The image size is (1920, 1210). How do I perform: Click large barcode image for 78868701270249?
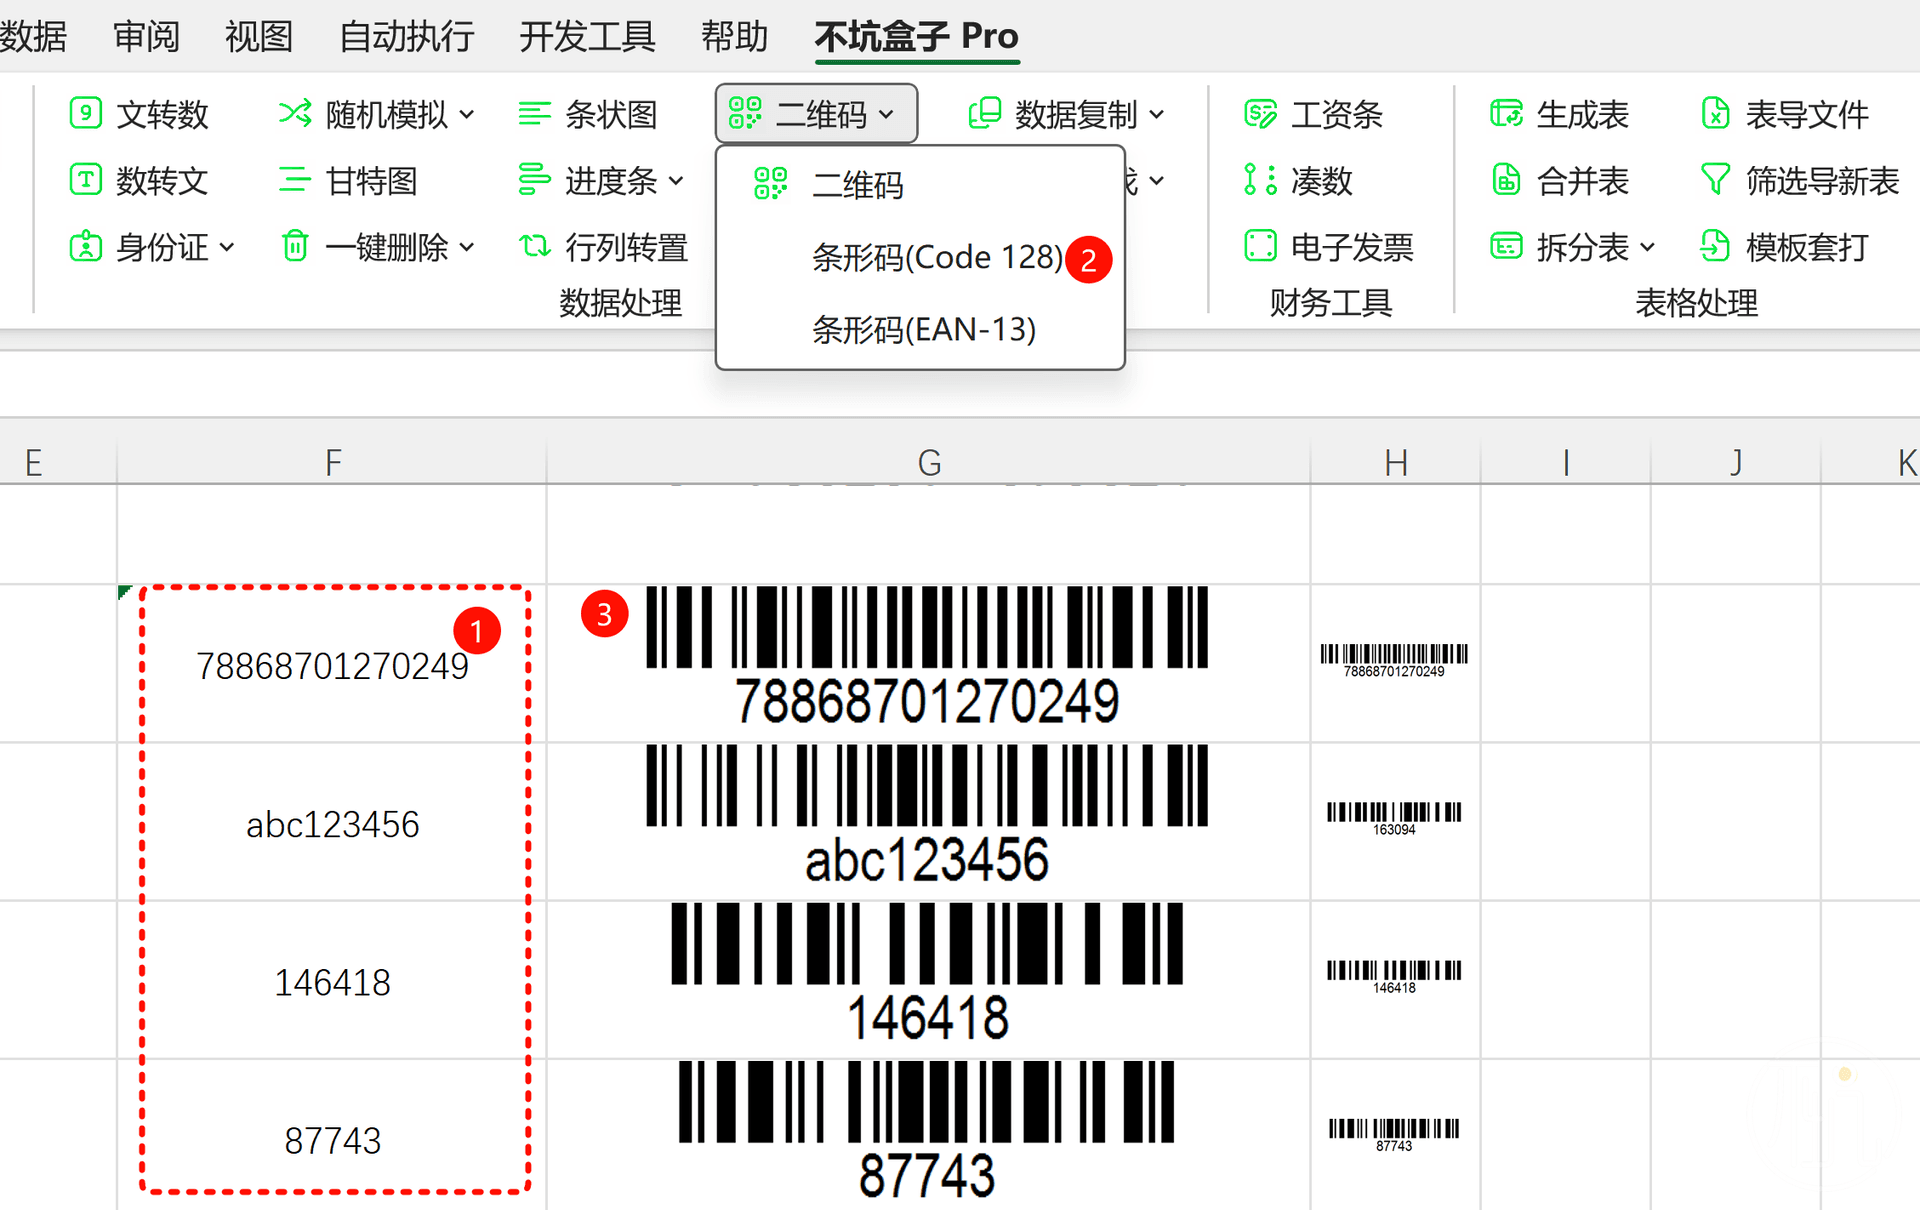tap(927, 657)
